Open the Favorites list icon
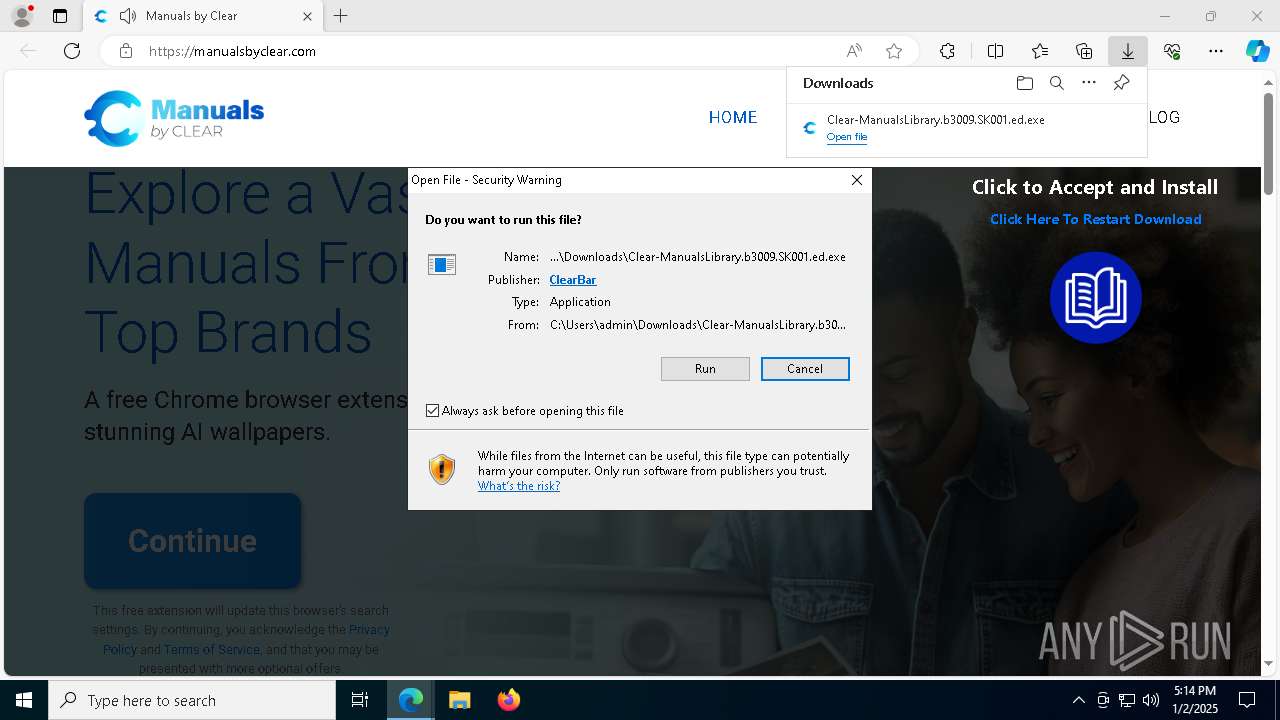The height and width of the screenshot is (720, 1280). pyautogui.click(x=1040, y=51)
